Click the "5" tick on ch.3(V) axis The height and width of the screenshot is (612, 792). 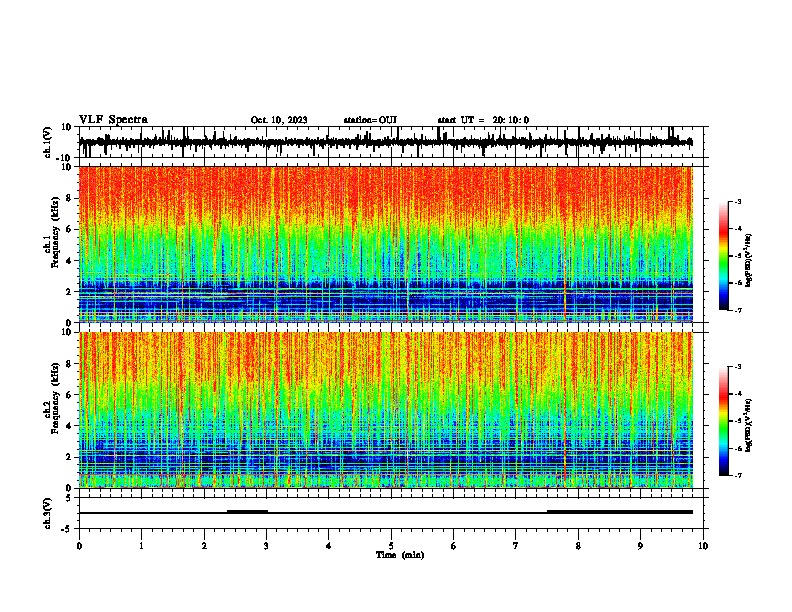click(69, 498)
